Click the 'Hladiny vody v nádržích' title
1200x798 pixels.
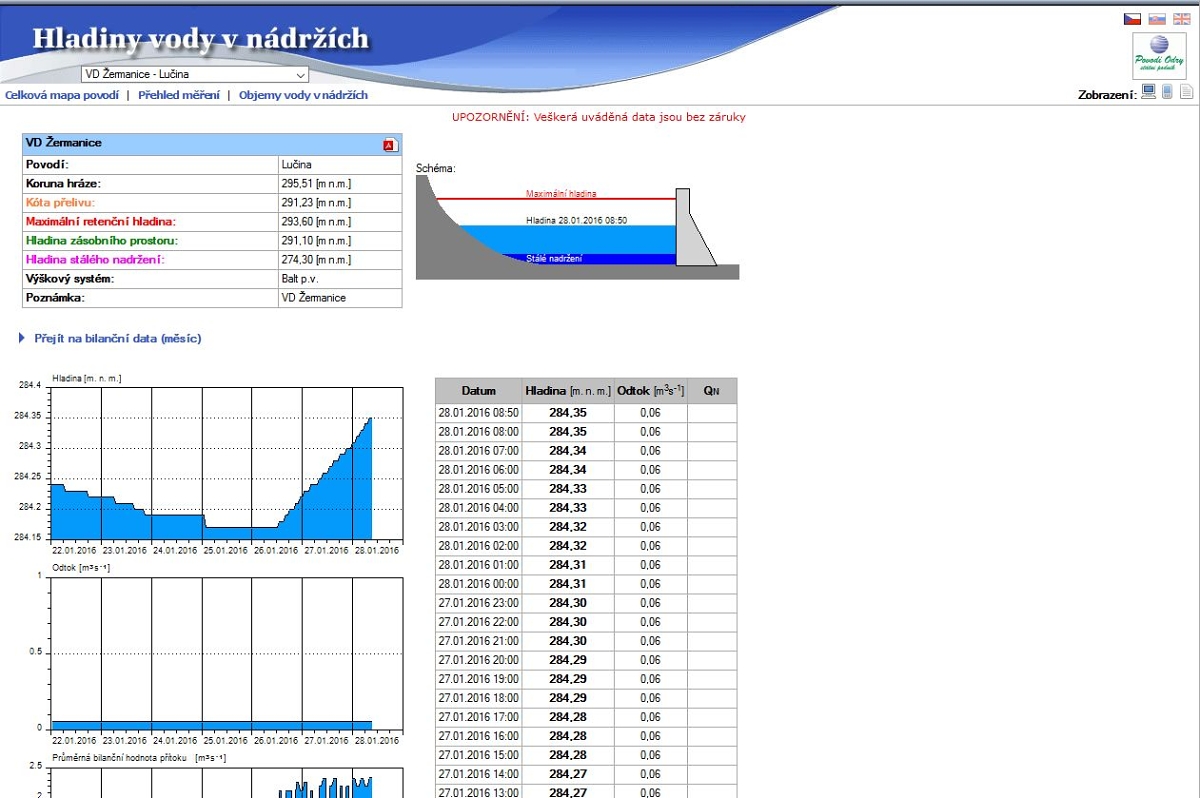[x=201, y=39]
